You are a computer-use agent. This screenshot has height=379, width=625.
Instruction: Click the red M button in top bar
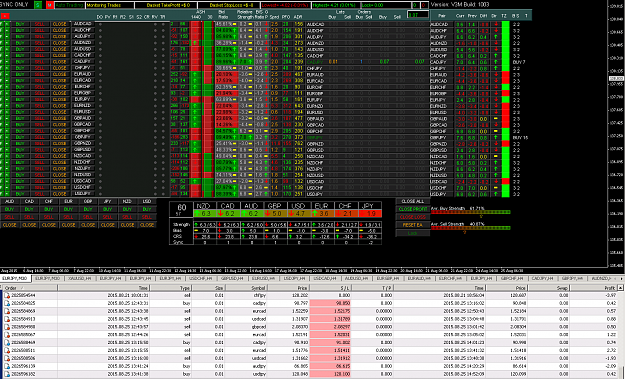(x=50, y=5)
